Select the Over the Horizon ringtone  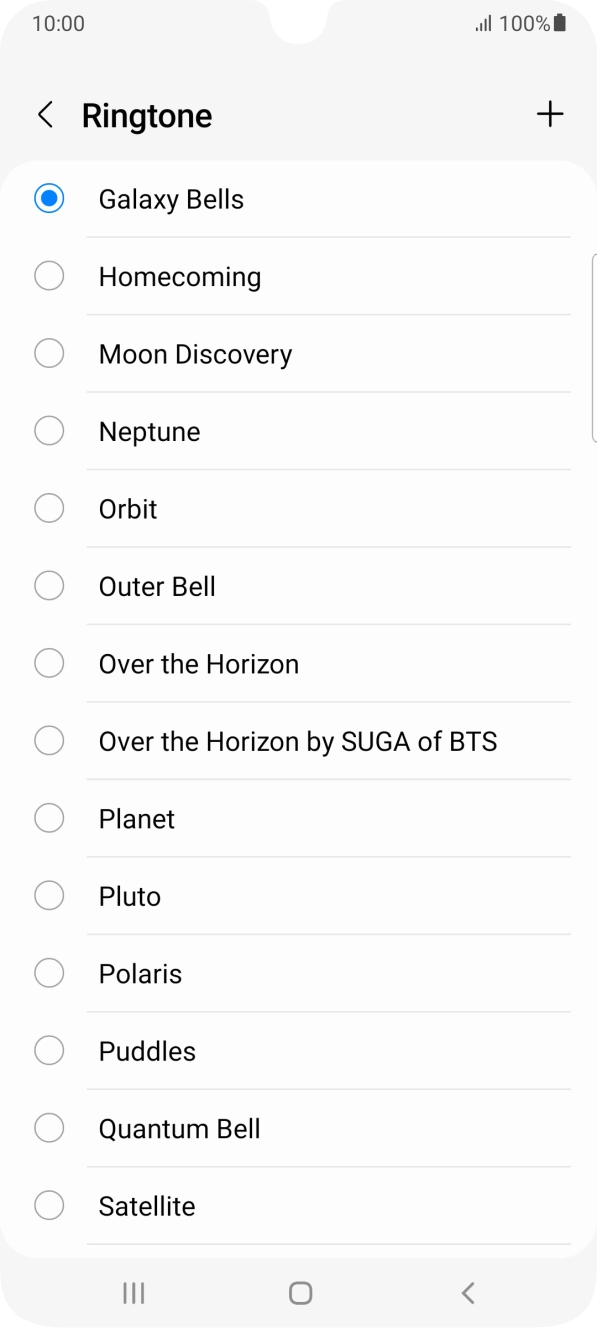(199, 663)
